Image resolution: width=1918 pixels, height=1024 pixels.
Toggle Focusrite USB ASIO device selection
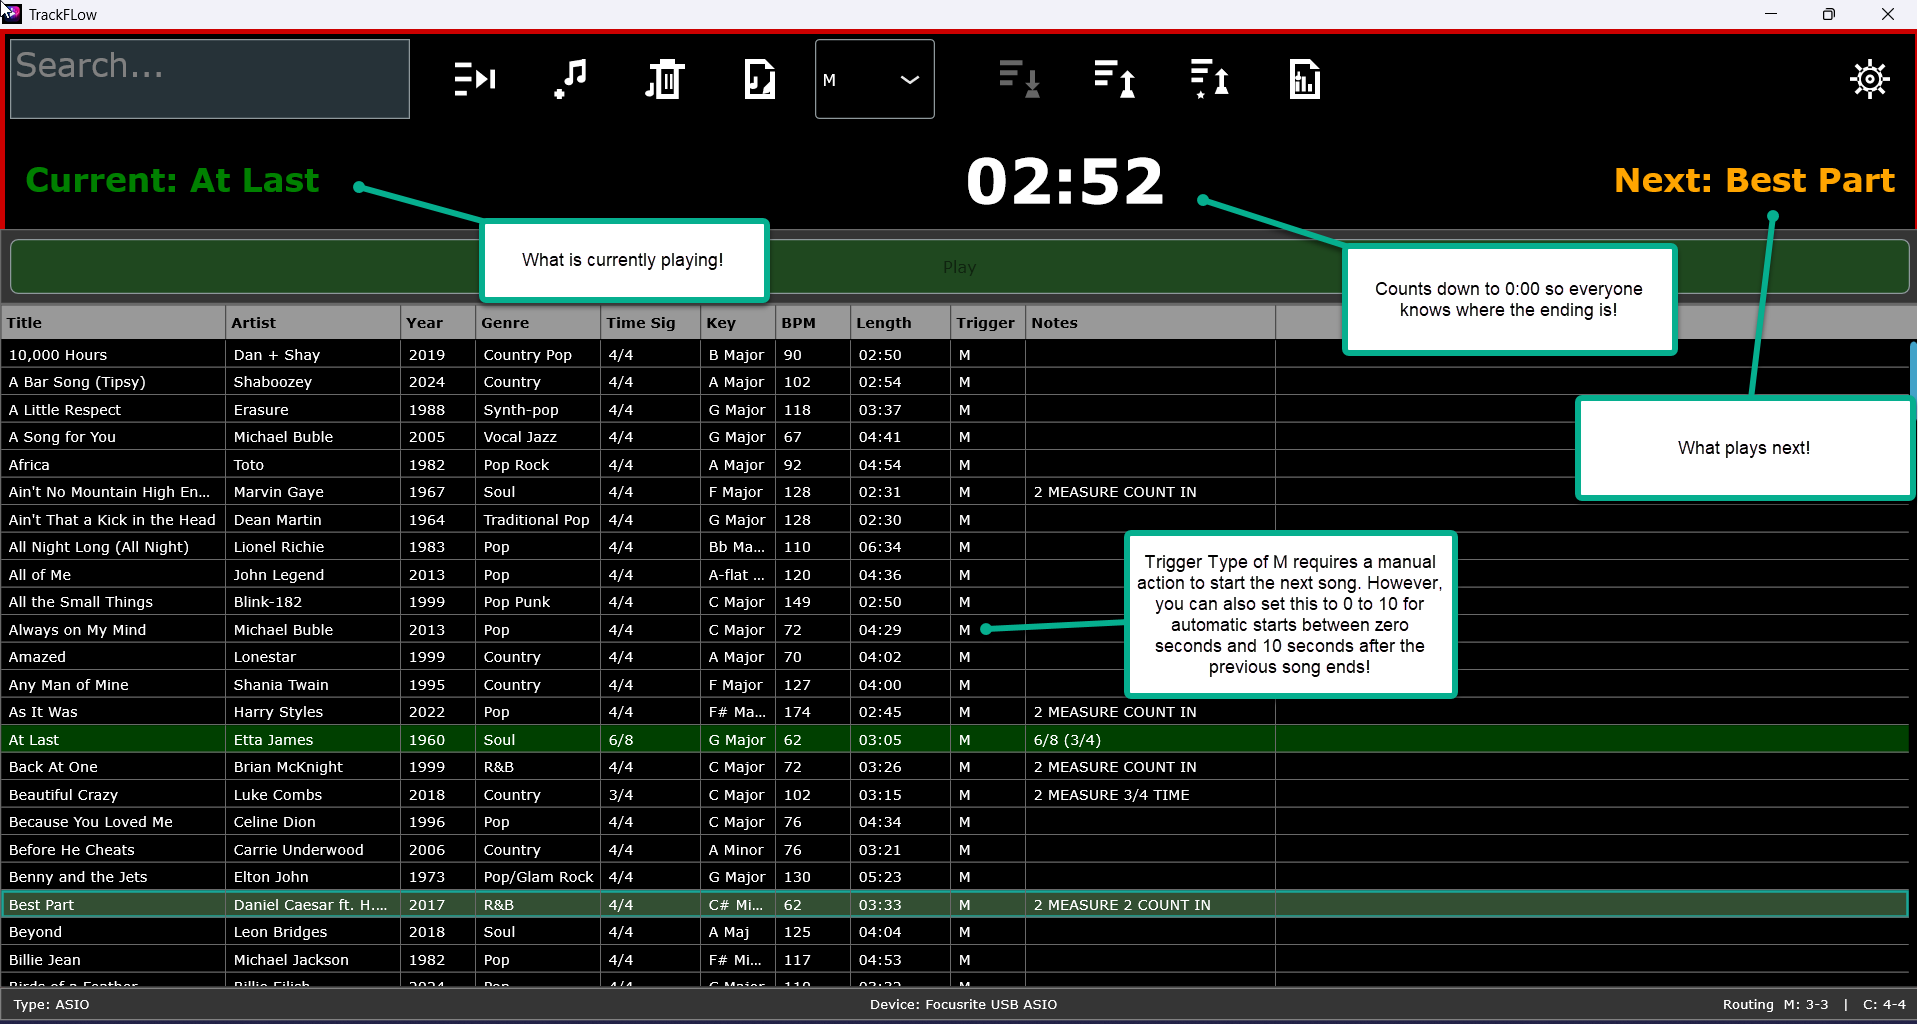961,1004
